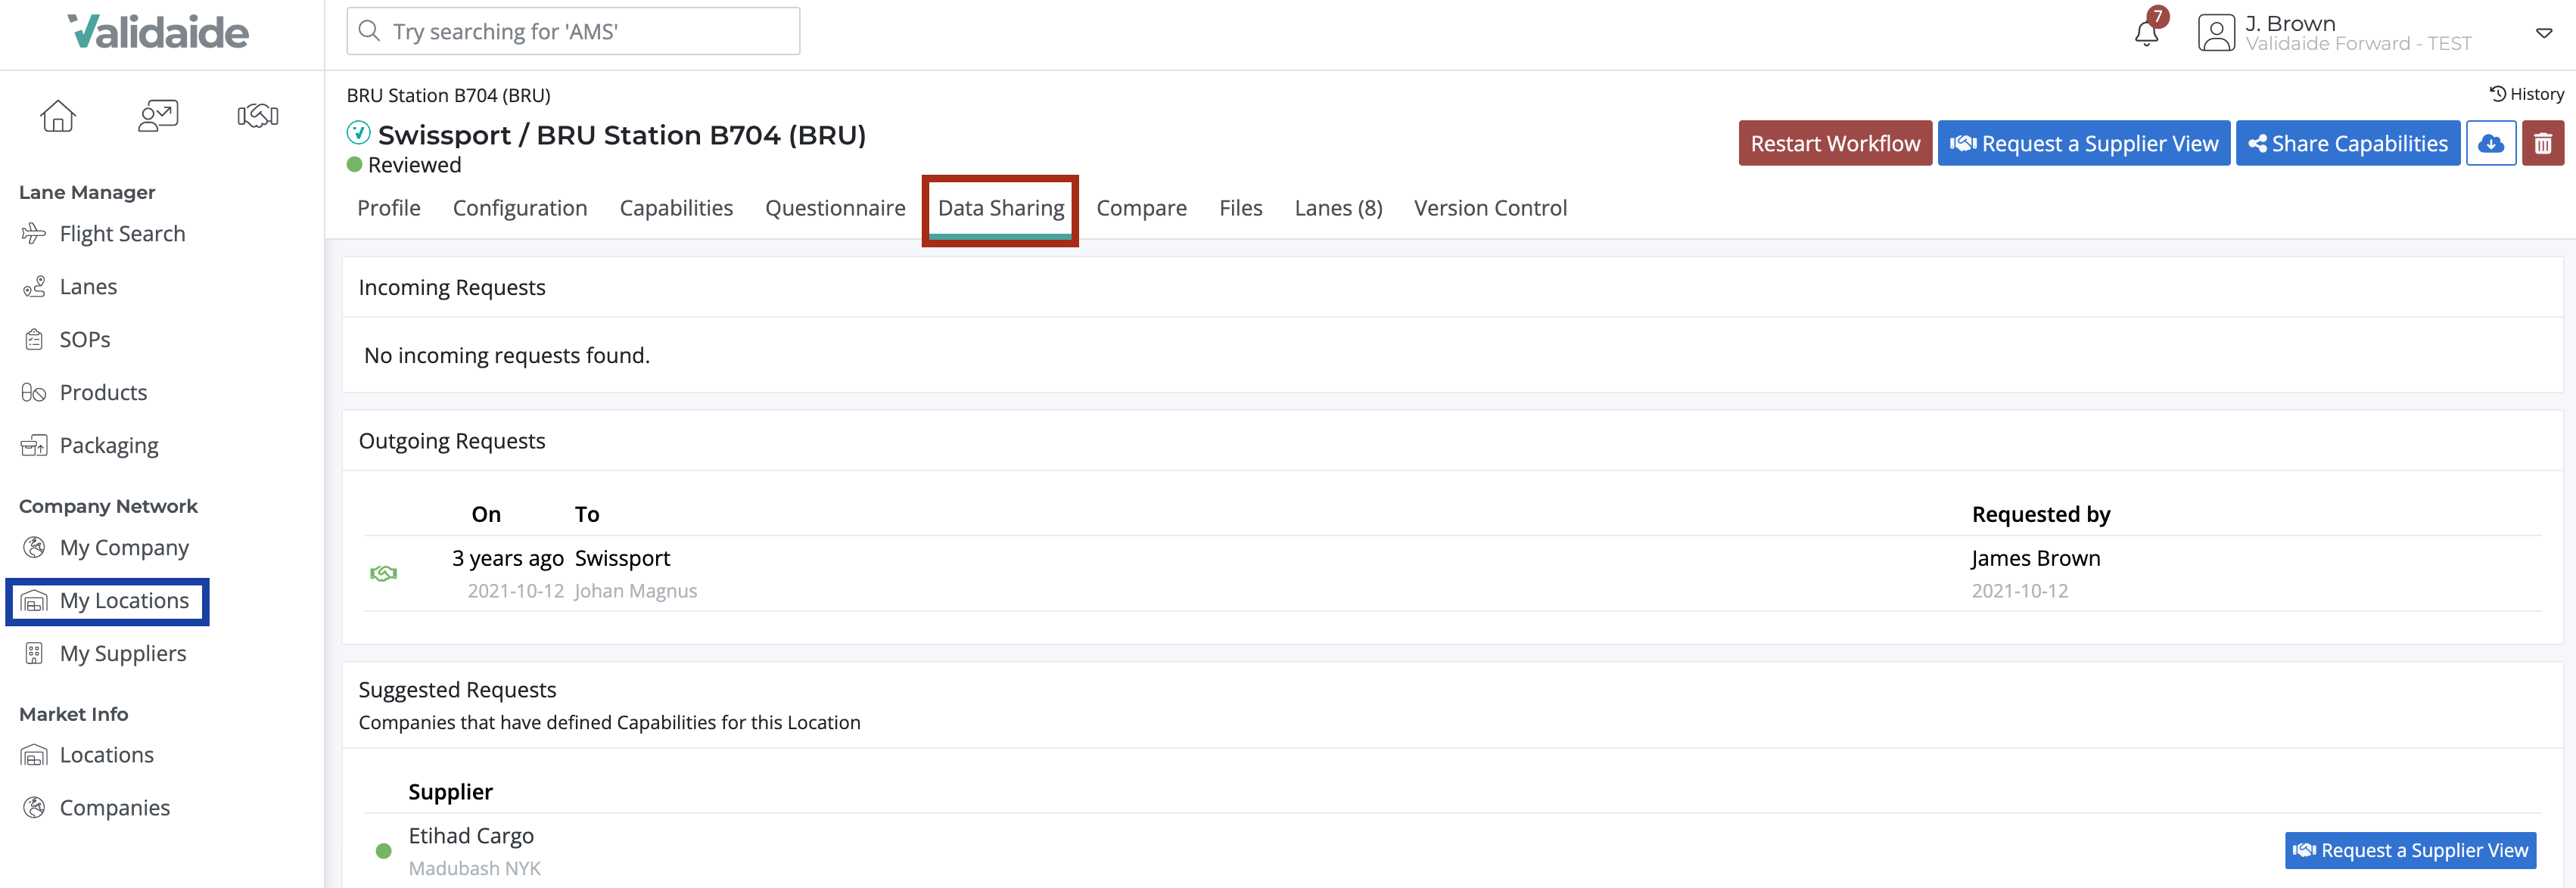Click 'No incoming requests found.' message

click(x=507, y=355)
